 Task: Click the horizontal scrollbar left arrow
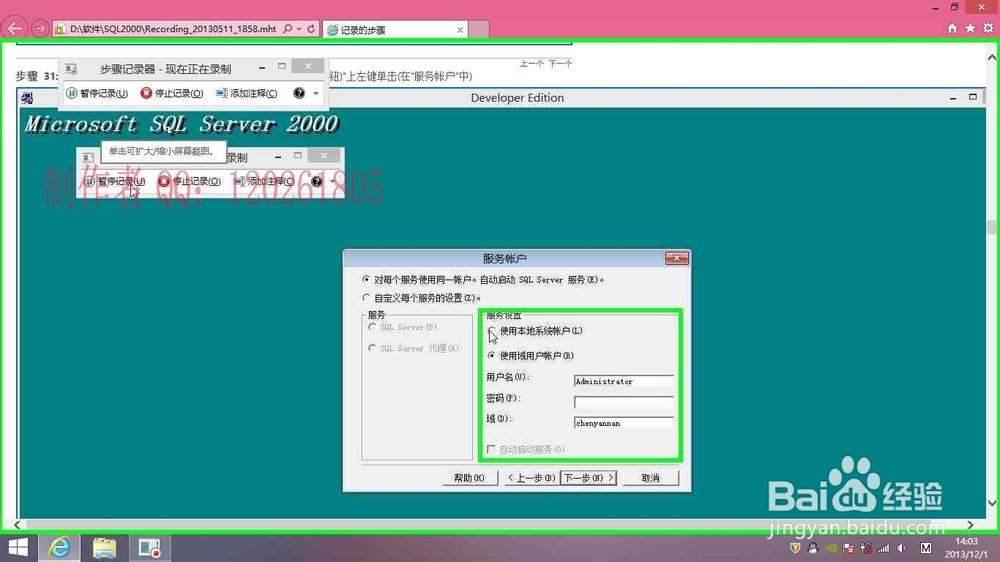click(x=17, y=524)
